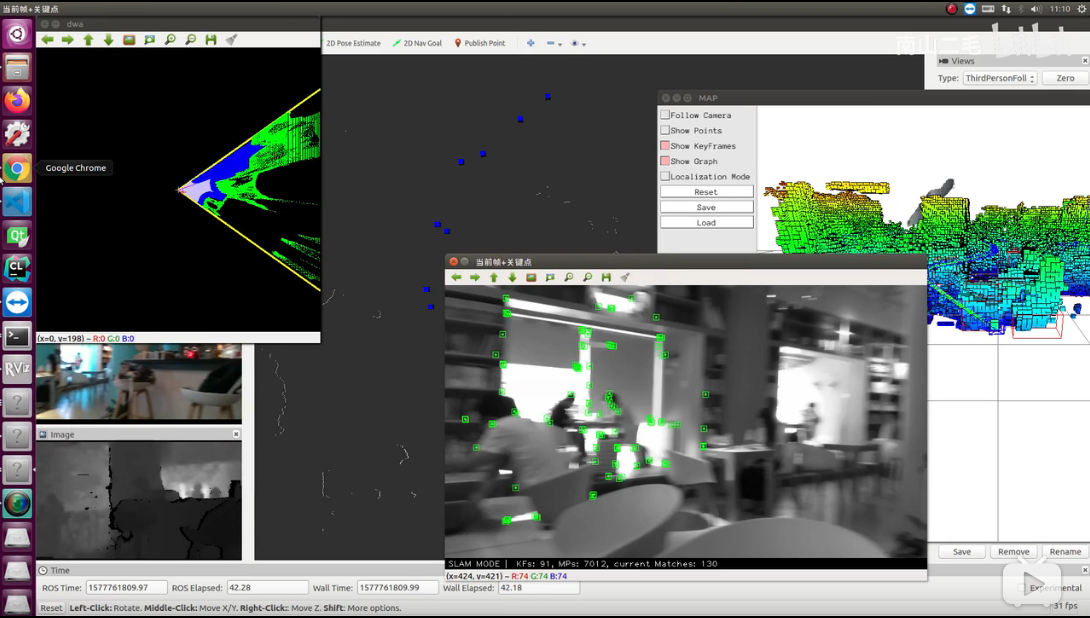Click ROS Time field
1090x618 pixels.
coord(126,587)
